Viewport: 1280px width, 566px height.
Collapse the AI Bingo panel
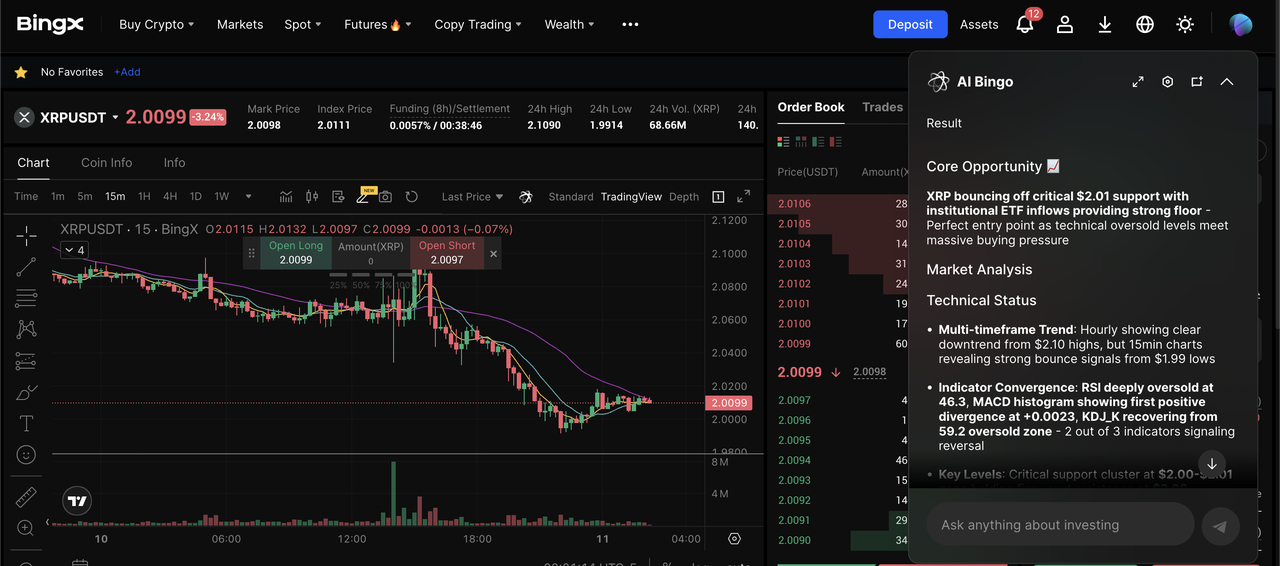pos(1227,82)
